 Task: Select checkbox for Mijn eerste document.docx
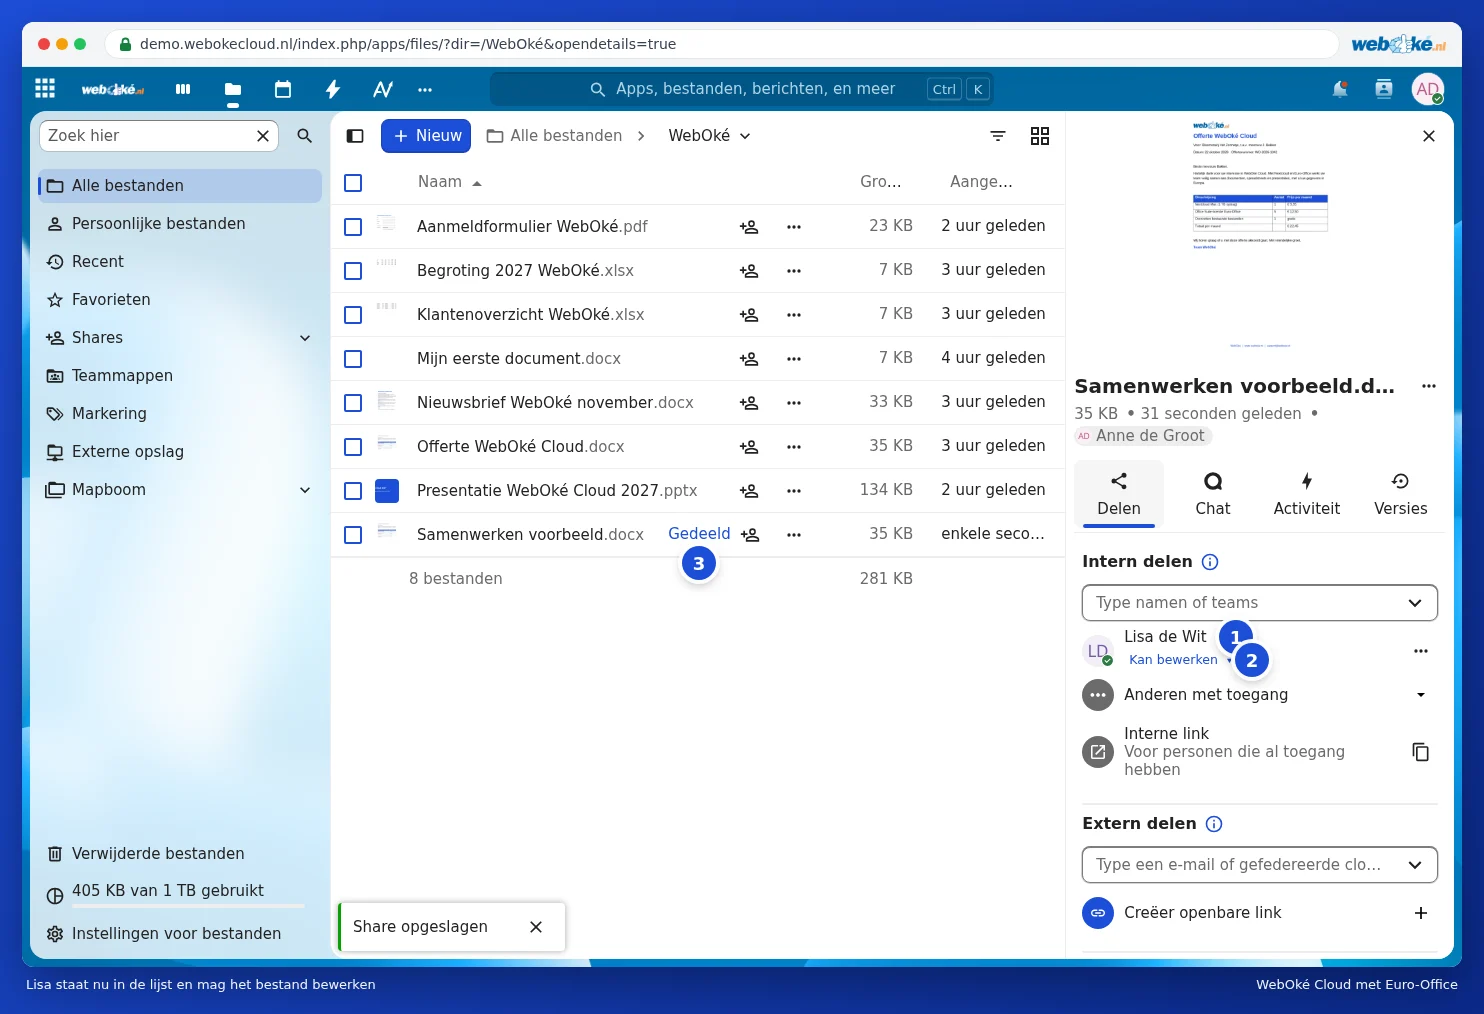pos(353,359)
